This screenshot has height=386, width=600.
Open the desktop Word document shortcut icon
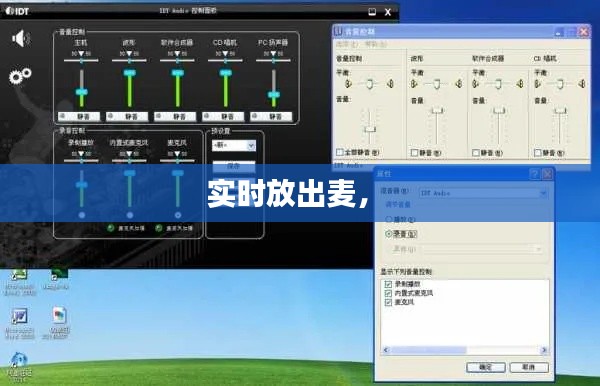pos(19,317)
